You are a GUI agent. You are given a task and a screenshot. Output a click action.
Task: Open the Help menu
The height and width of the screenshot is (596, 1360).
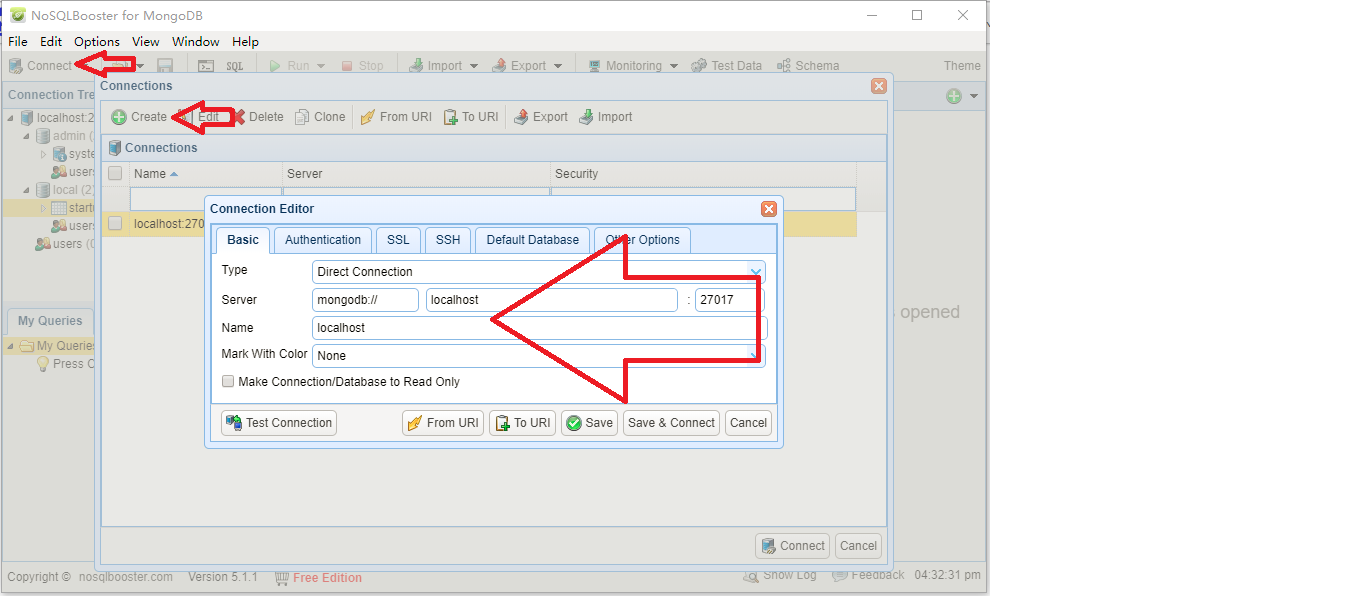[x=245, y=41]
